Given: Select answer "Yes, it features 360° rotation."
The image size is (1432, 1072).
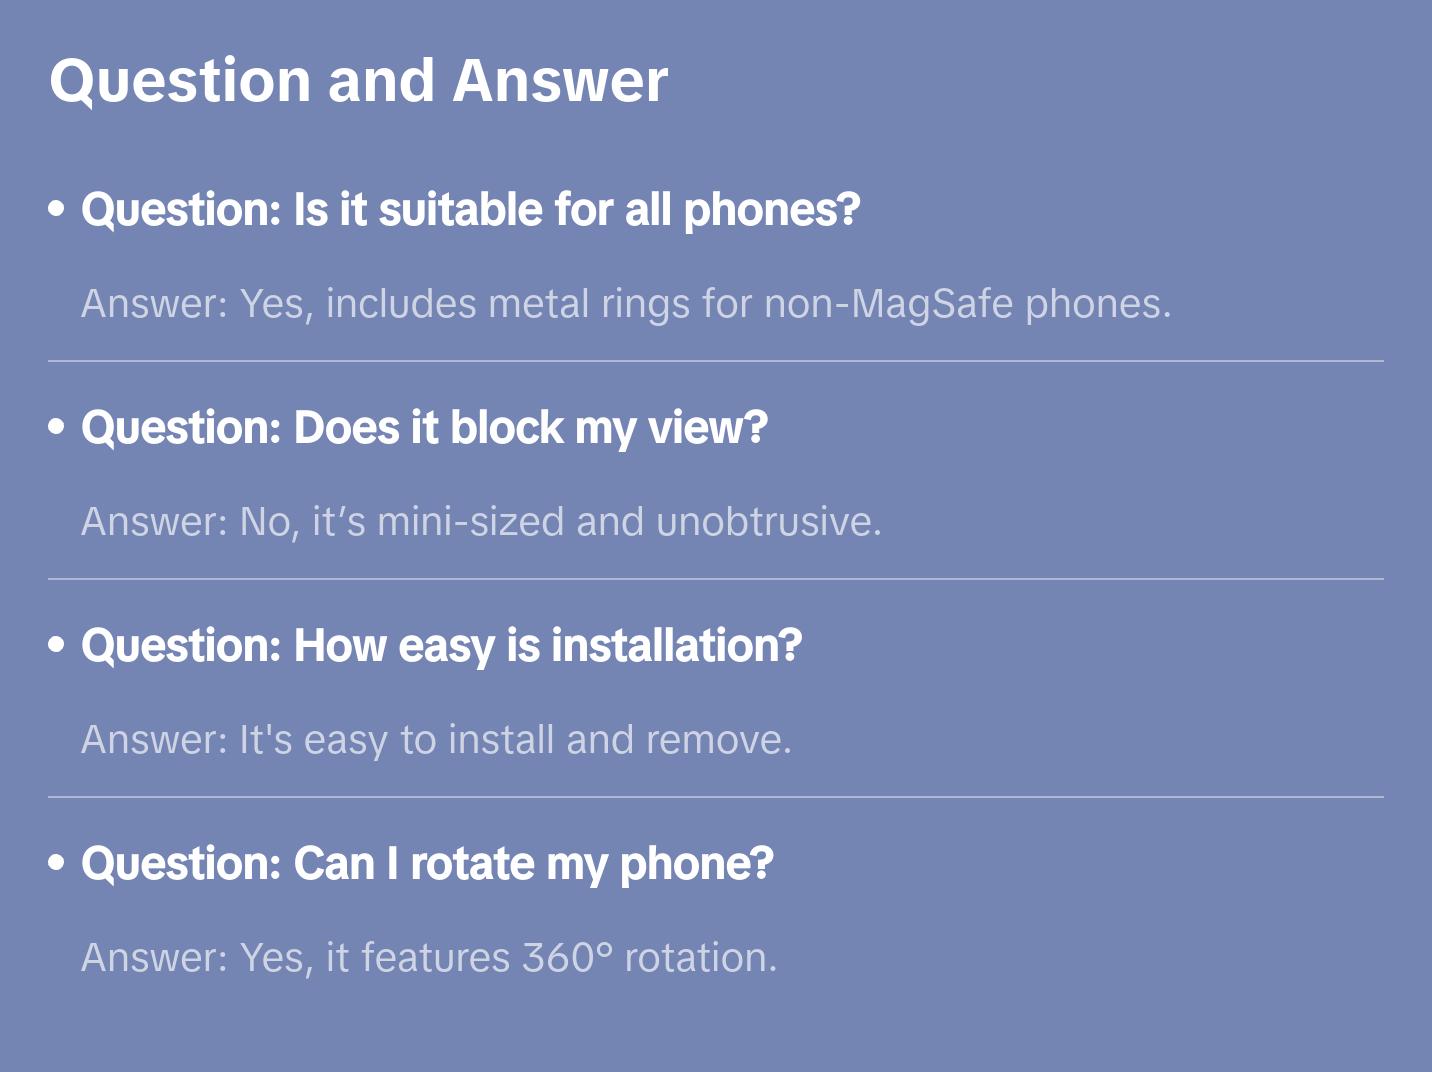Looking at the screenshot, I should pyautogui.click(x=429, y=958).
